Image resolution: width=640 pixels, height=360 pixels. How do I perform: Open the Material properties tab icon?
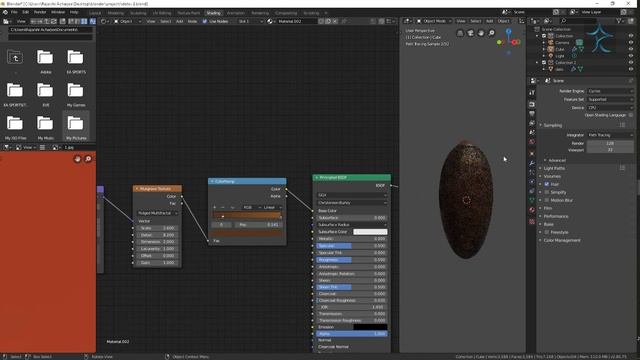pos(532,210)
